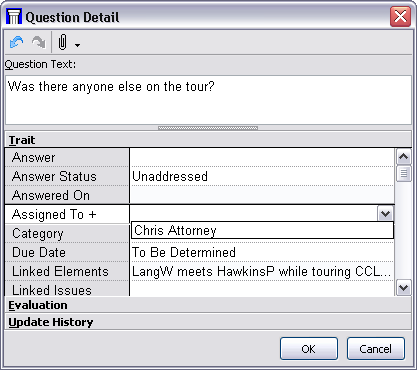Expand the Assigned To dropdown arrow
Viewport: 417px width, 370px height.
(385, 214)
